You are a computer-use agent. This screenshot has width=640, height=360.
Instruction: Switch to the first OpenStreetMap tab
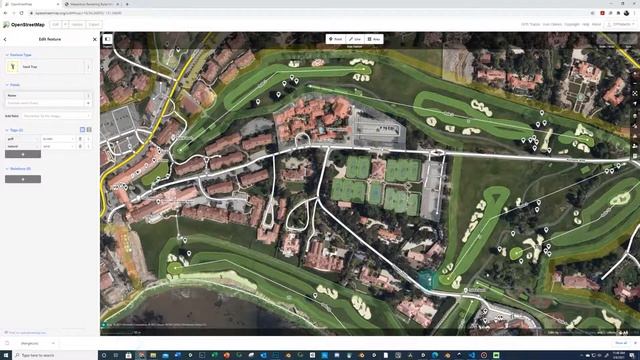coord(31,4)
